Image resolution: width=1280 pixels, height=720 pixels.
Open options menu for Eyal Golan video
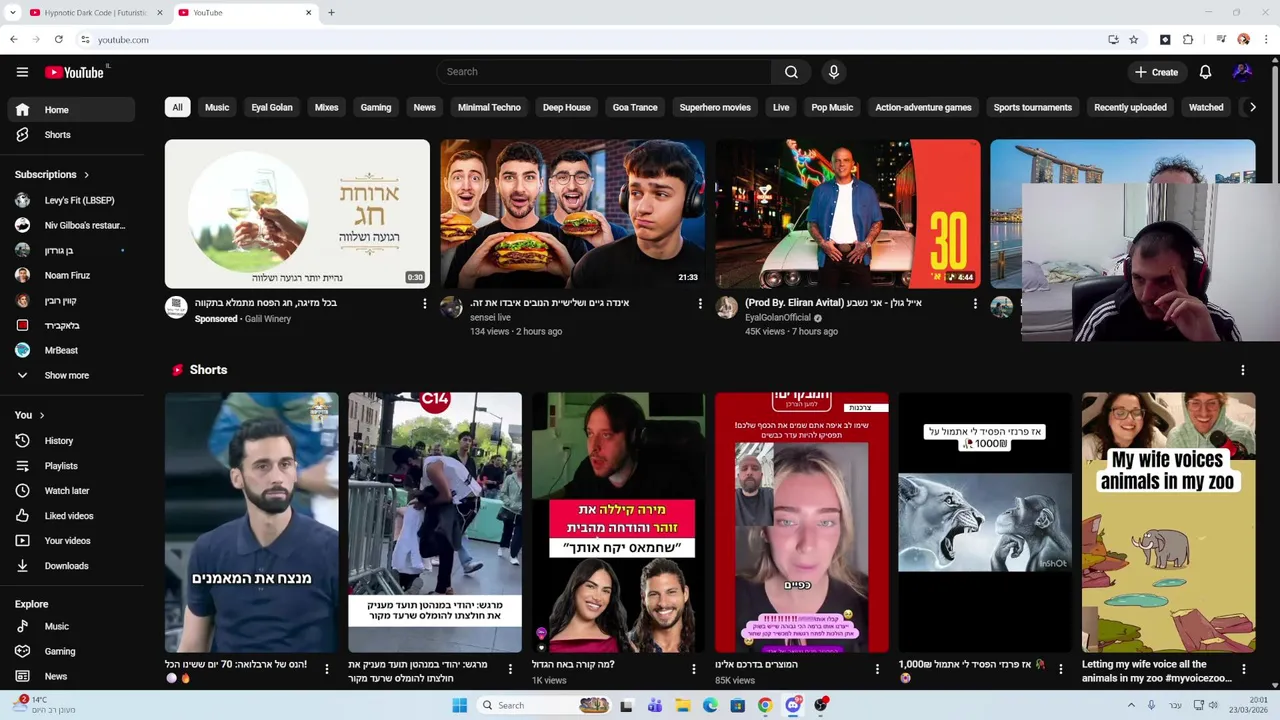[975, 303]
